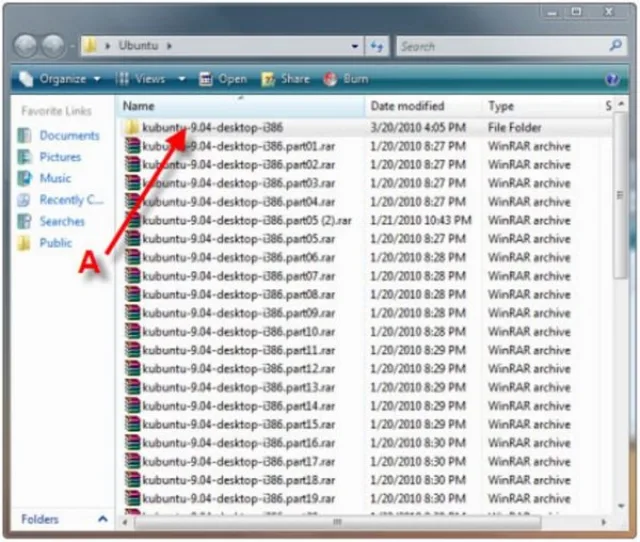Click the folder icon in the address bar
This screenshot has height=542, width=640.
click(x=90, y=46)
